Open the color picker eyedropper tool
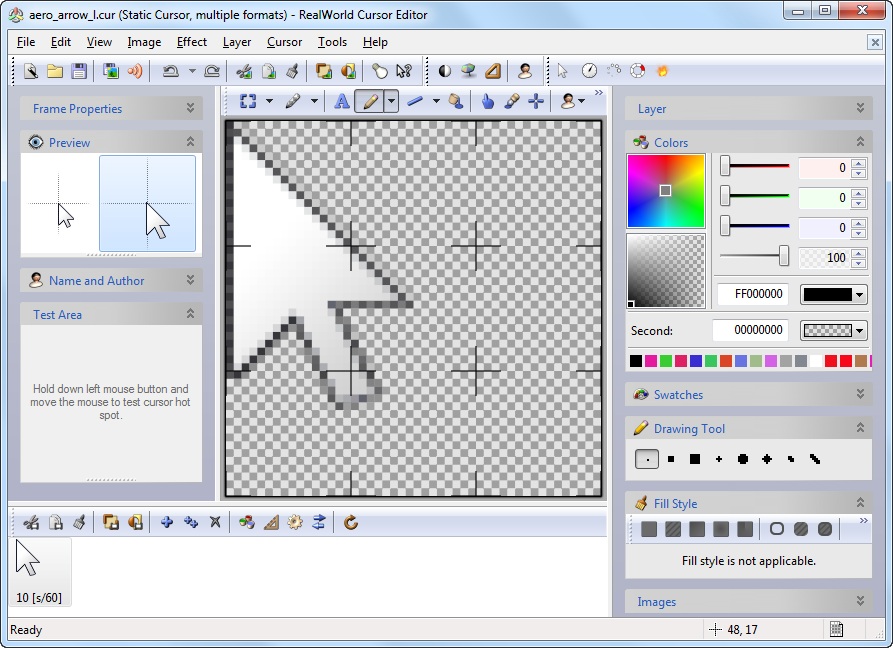Screen dimensions: 893x648 tap(511, 101)
